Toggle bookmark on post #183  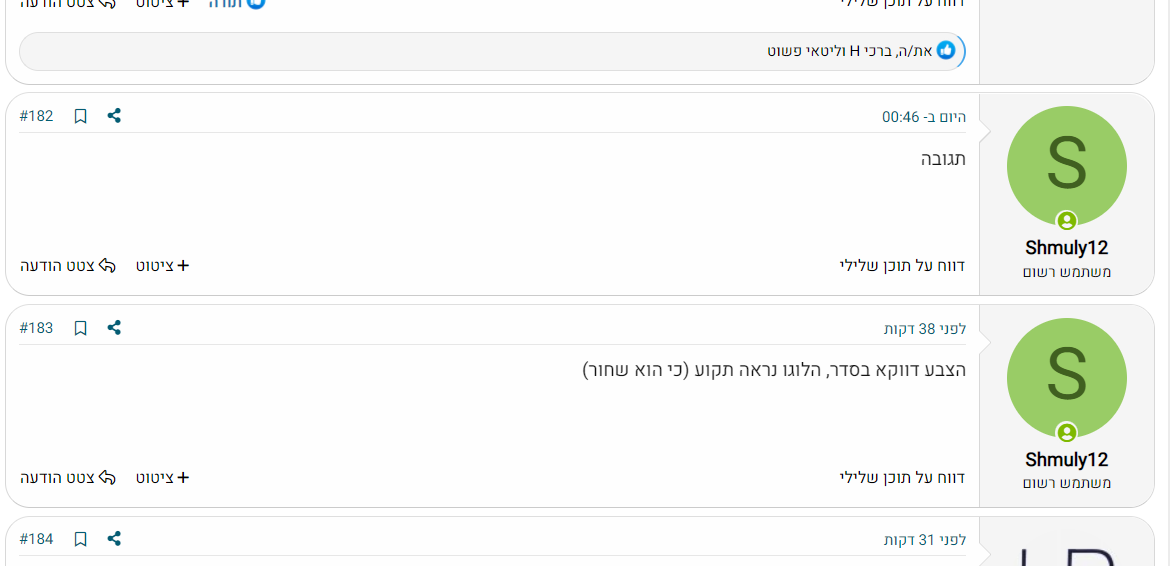[81, 328]
